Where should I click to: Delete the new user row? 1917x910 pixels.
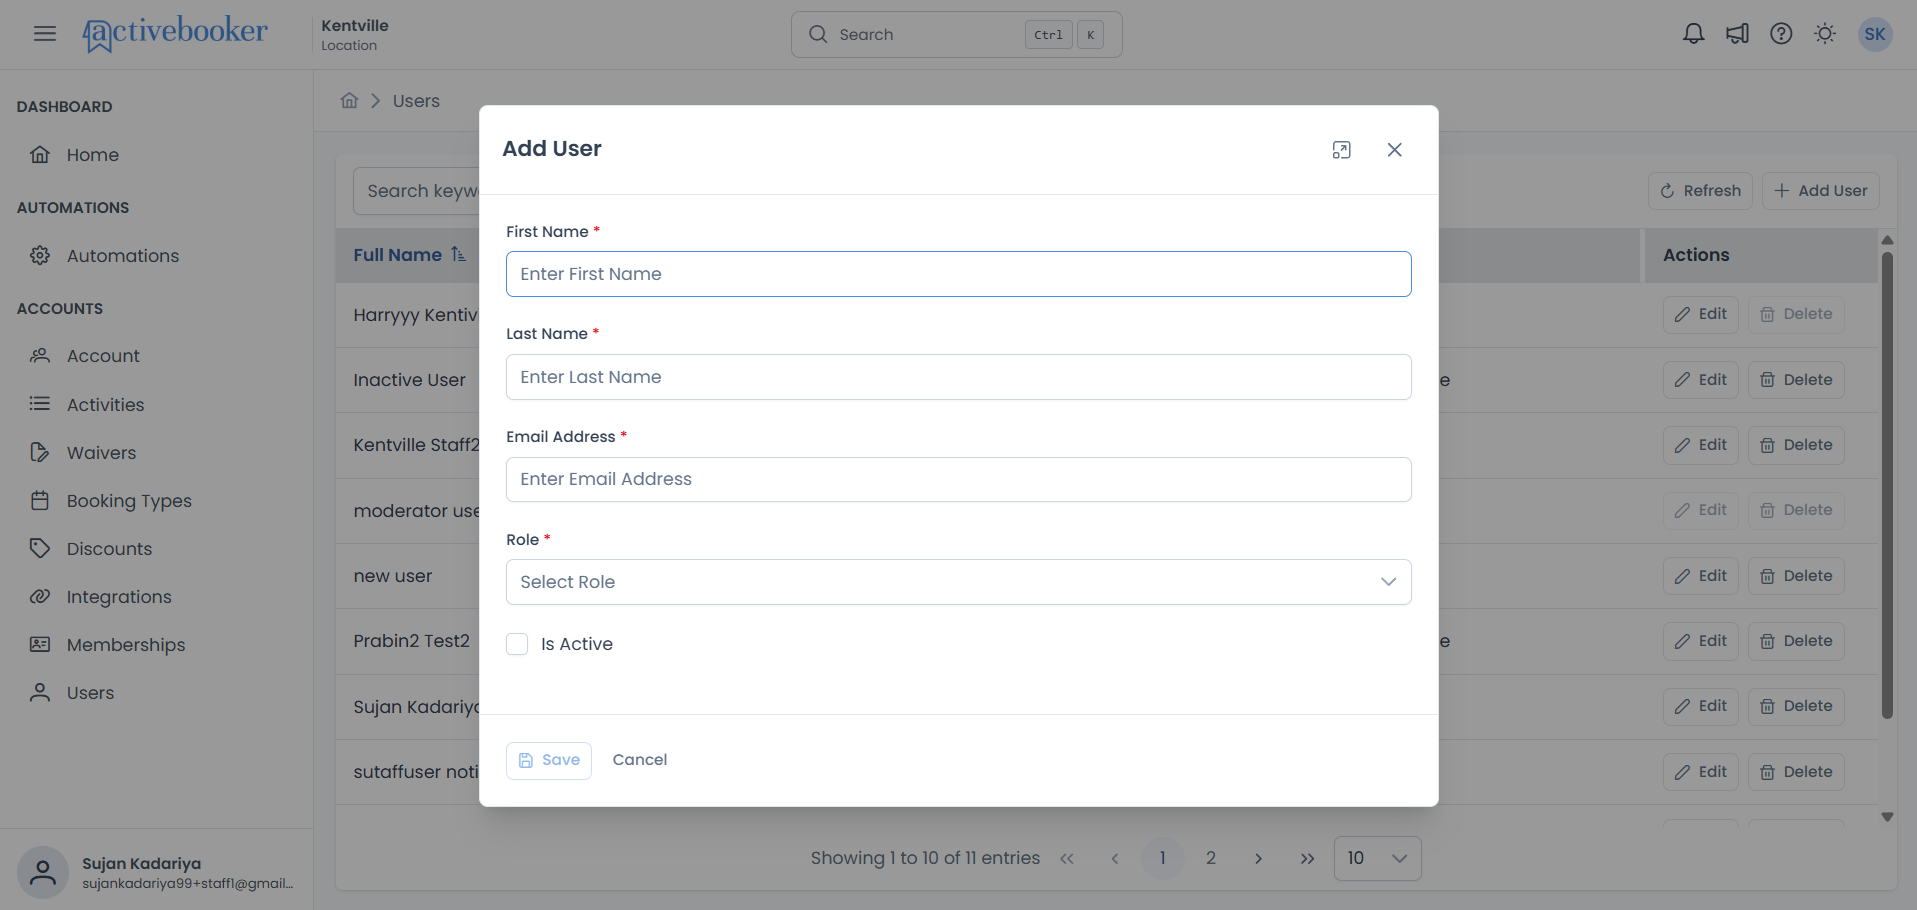tap(1796, 576)
